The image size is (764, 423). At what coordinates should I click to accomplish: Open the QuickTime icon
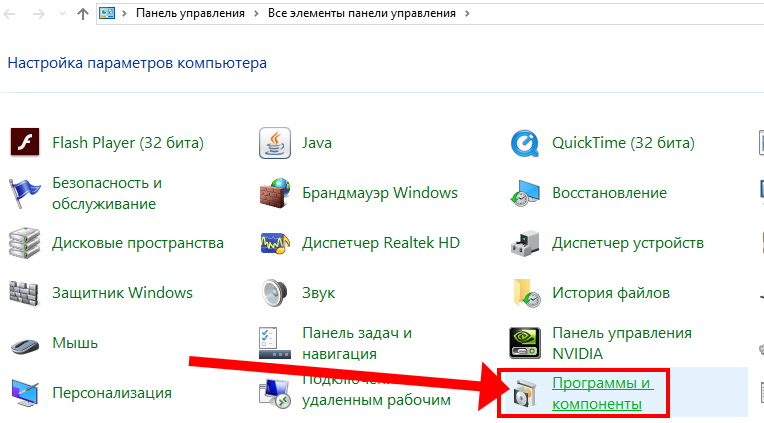(525, 143)
